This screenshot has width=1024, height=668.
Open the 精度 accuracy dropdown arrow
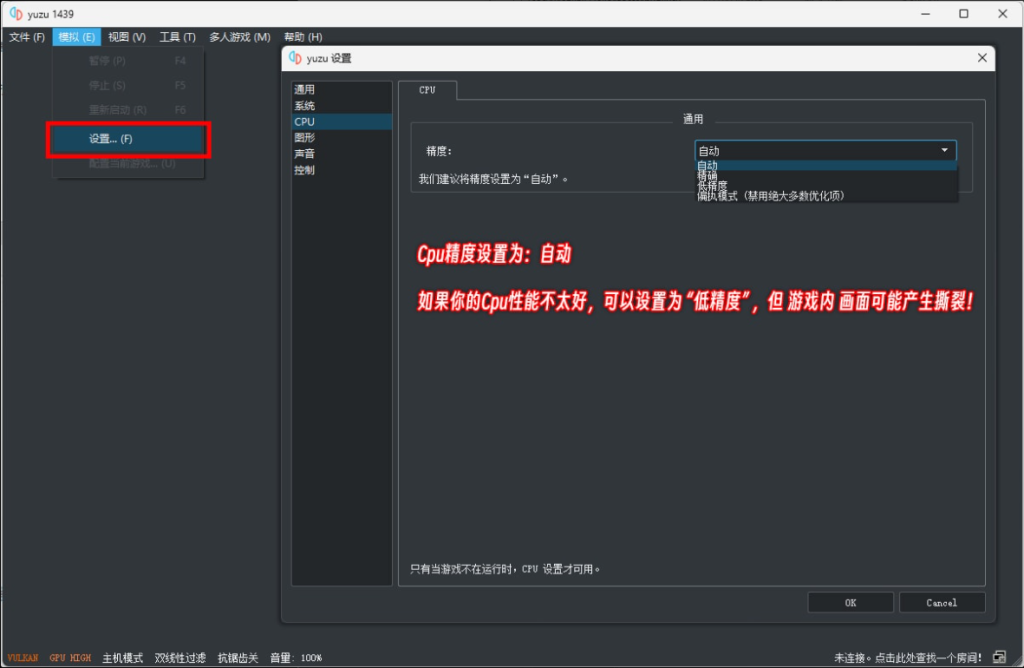(944, 150)
